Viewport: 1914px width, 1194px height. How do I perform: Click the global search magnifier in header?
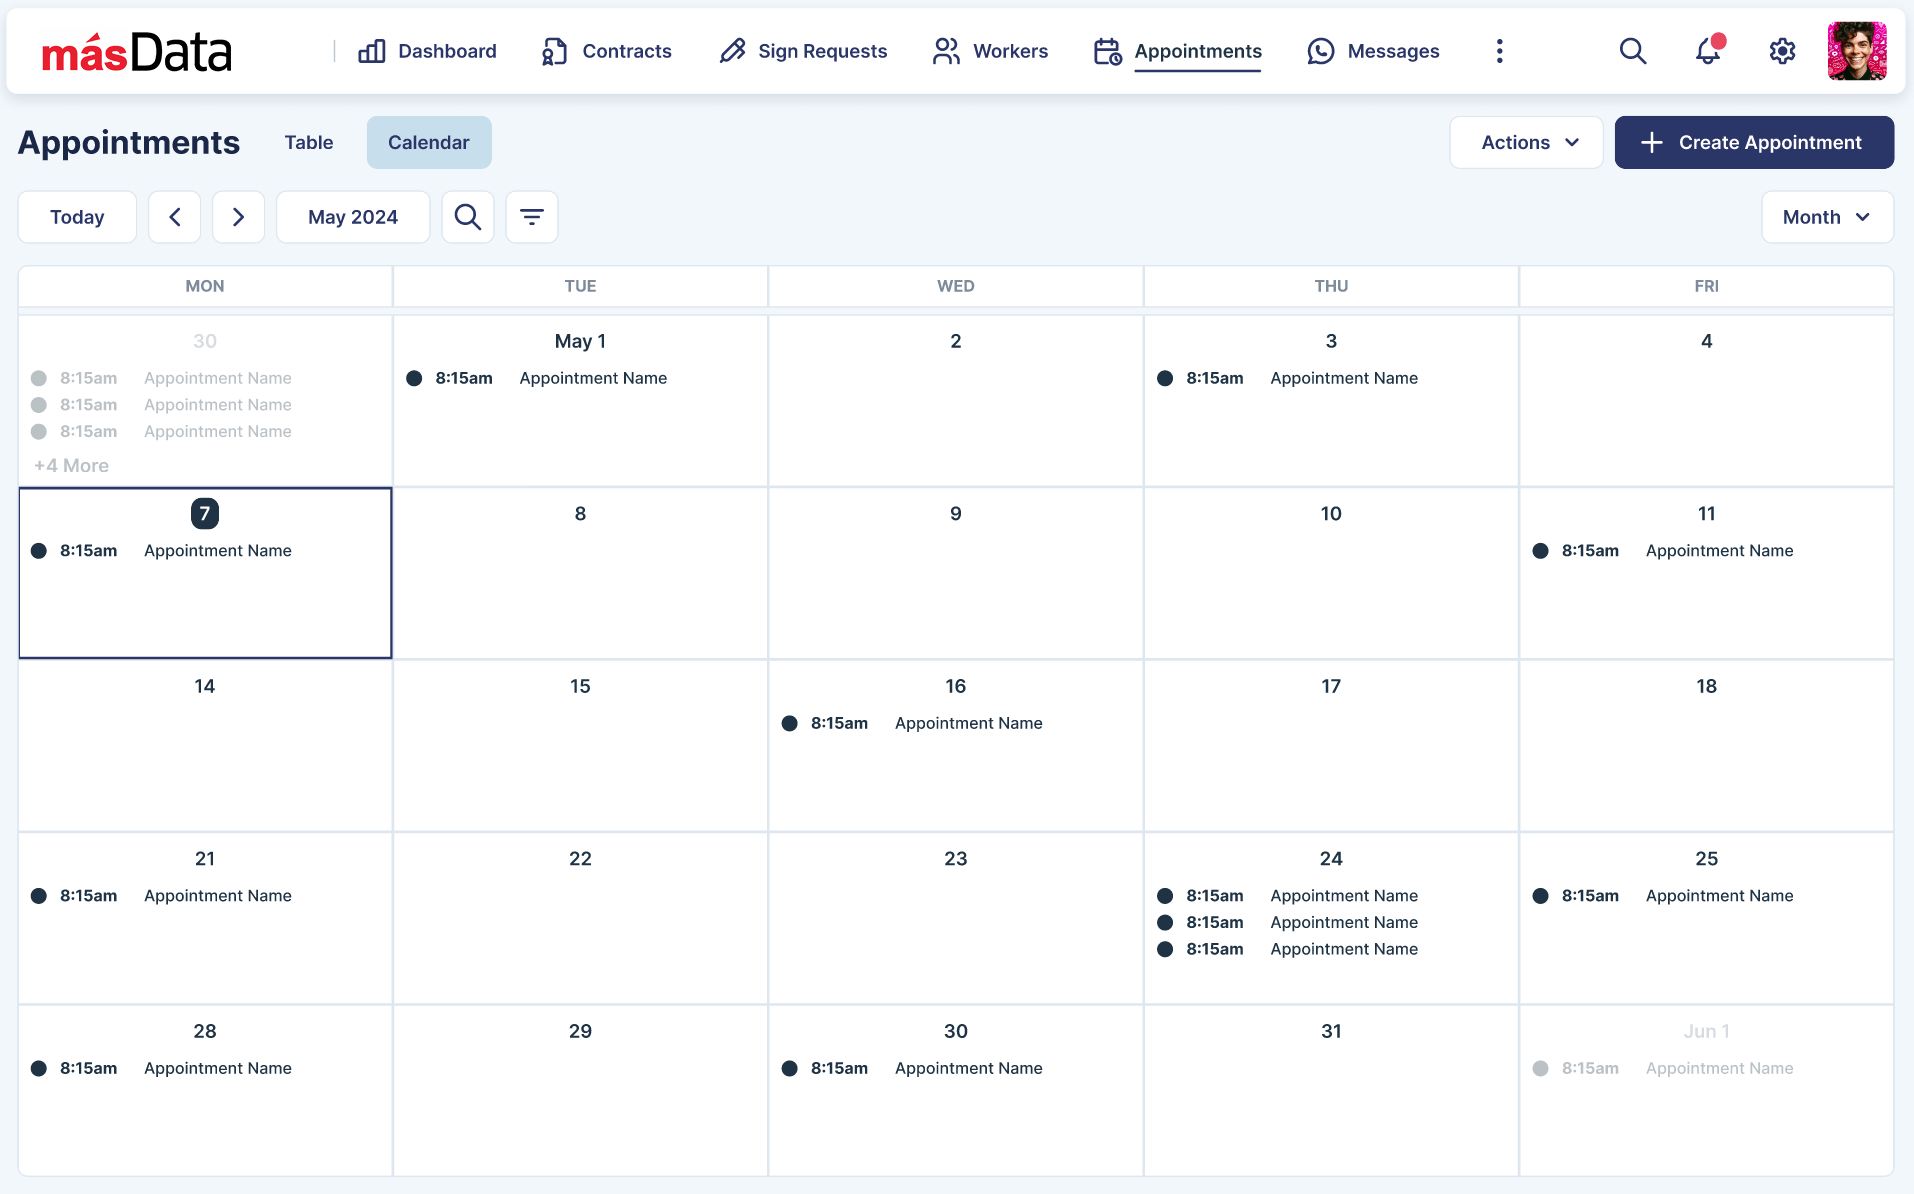click(x=1632, y=51)
